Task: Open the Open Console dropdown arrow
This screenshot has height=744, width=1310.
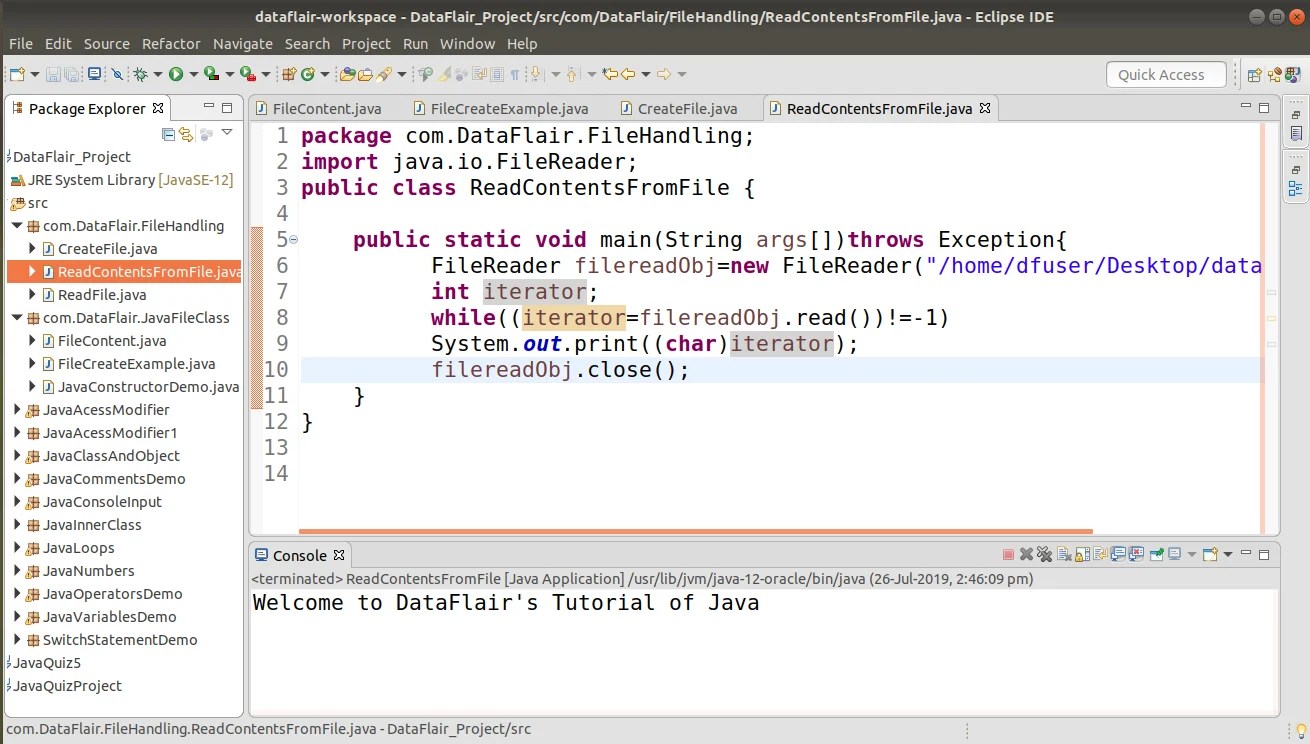Action: [1228, 555]
